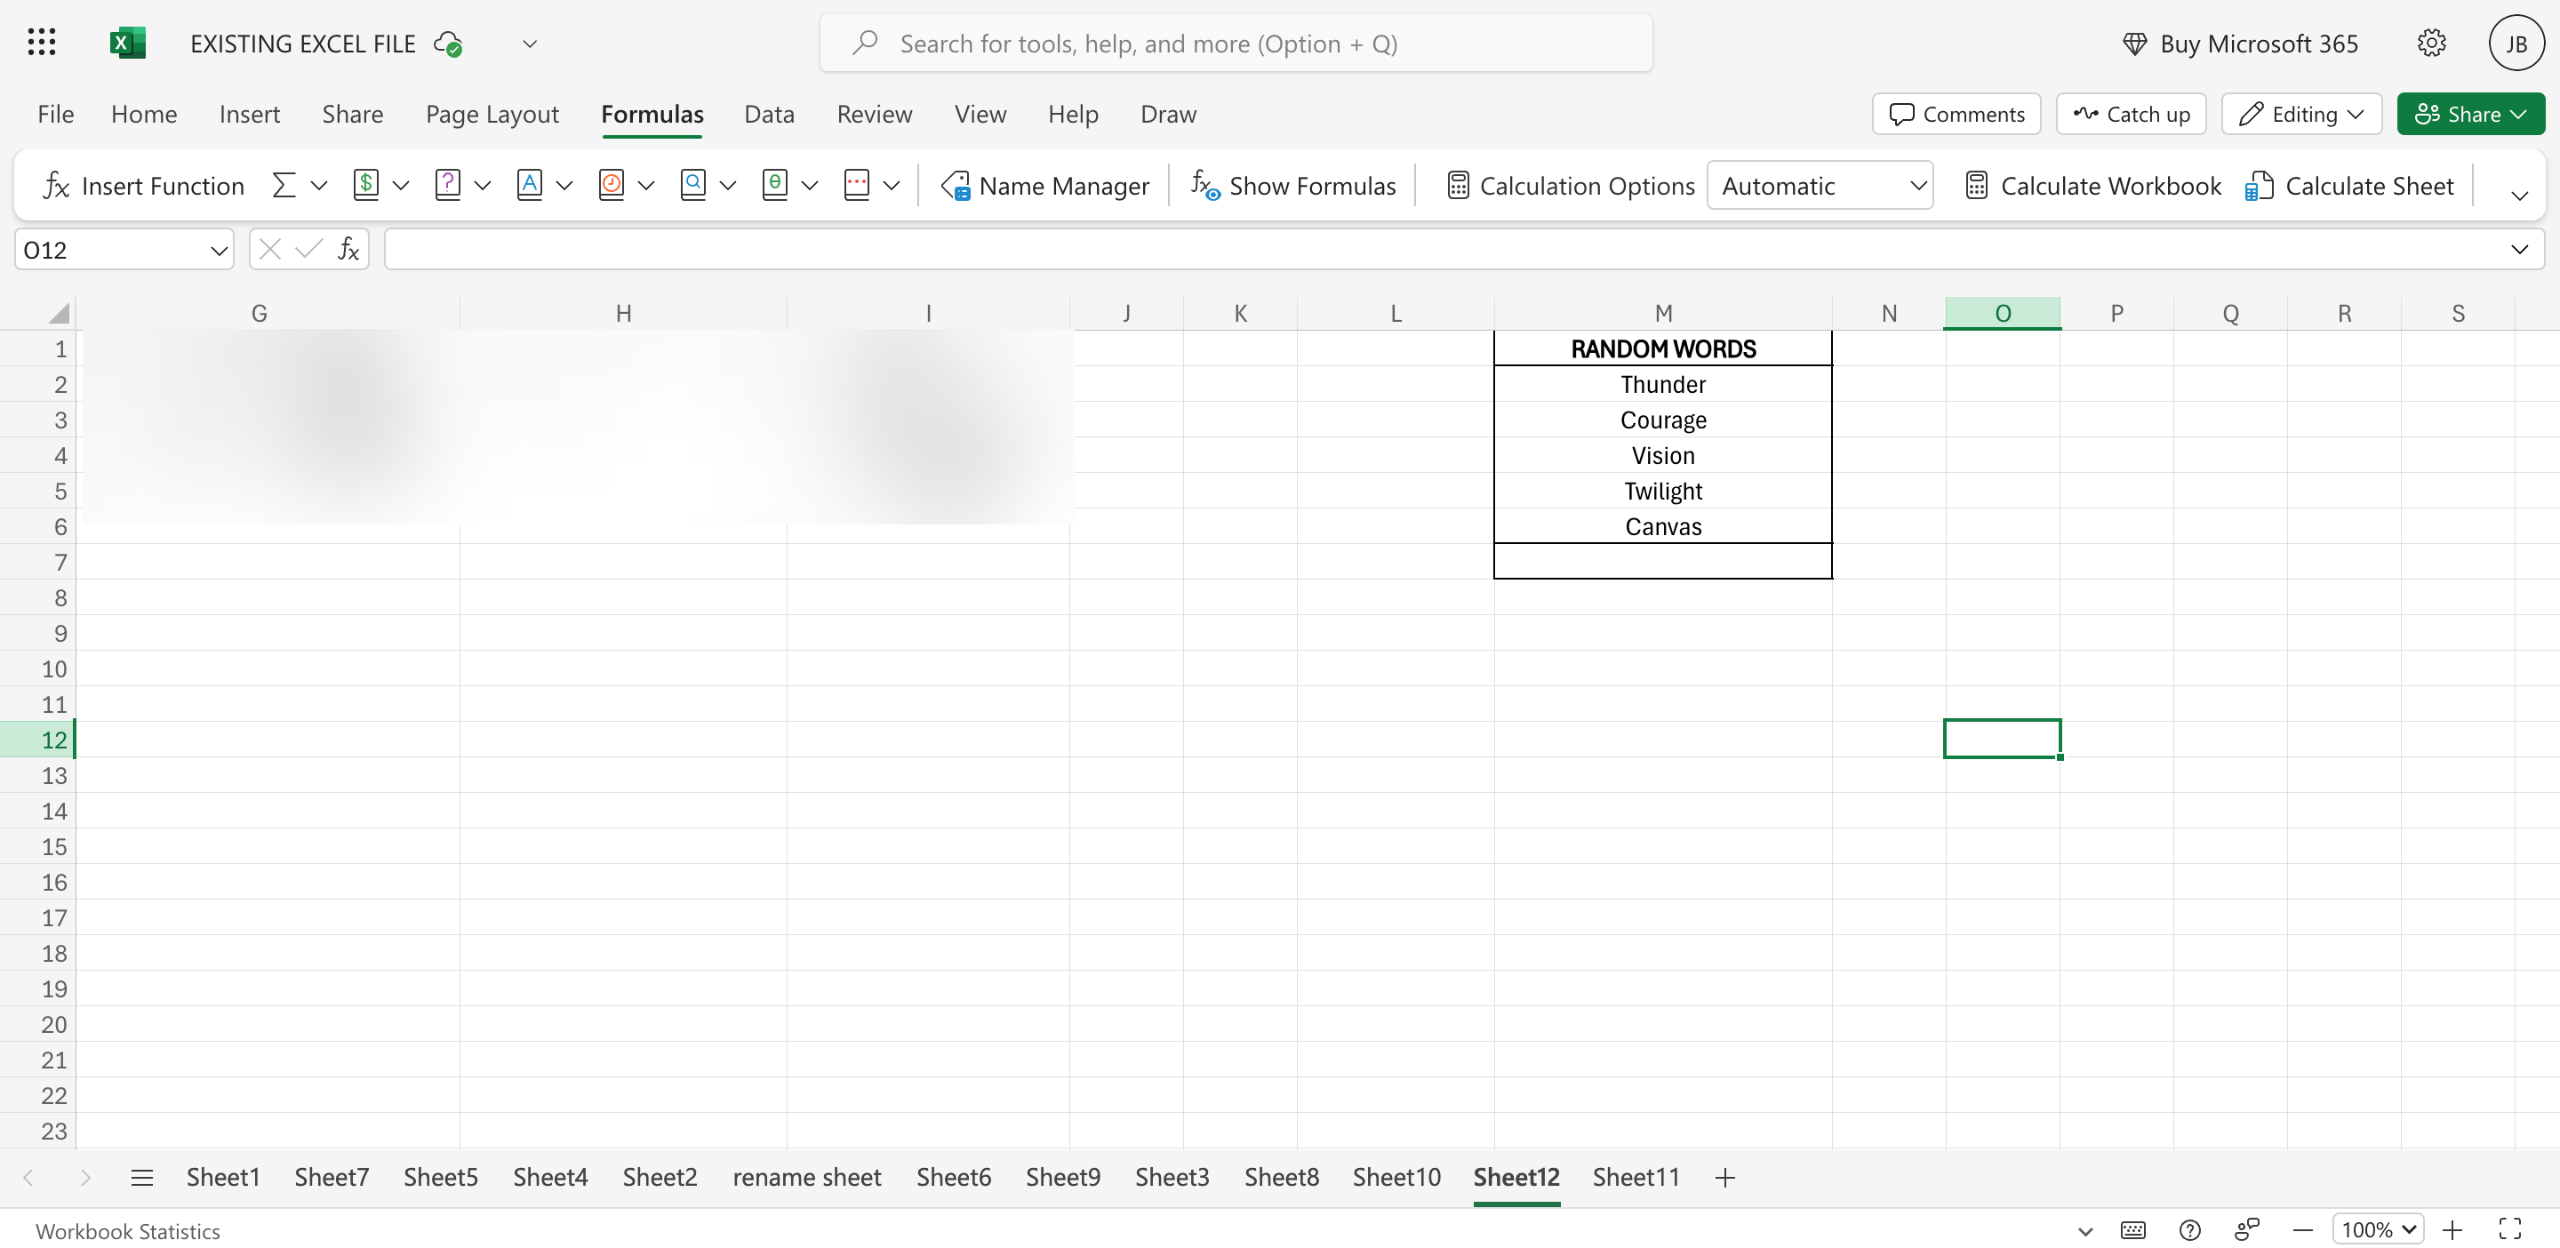This screenshot has width=2560, height=1248.
Task: Open the Editing mode dropdown
Action: point(2301,114)
